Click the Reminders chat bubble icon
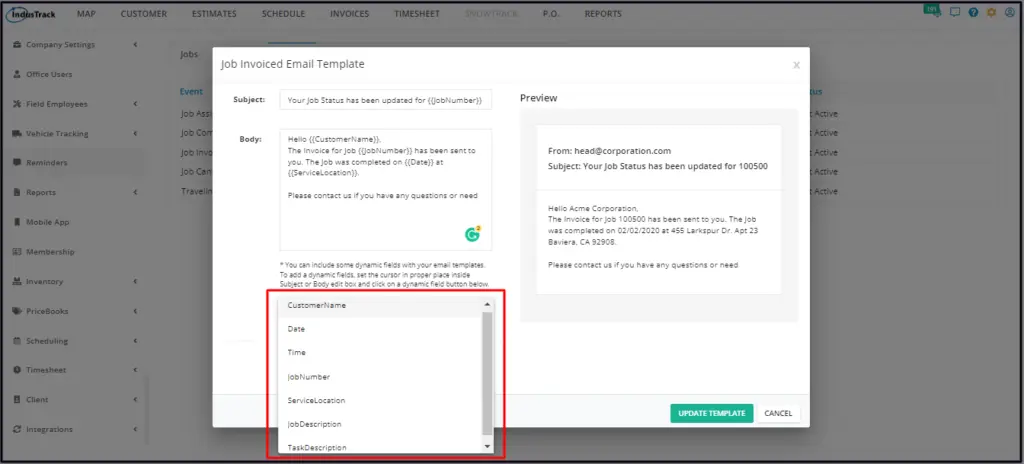 [x=18, y=163]
